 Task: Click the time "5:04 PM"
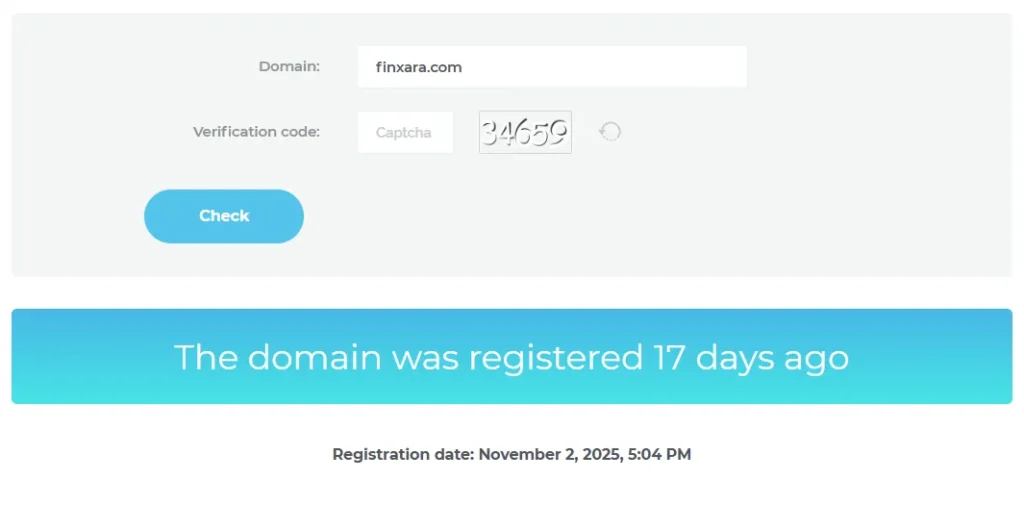click(659, 454)
